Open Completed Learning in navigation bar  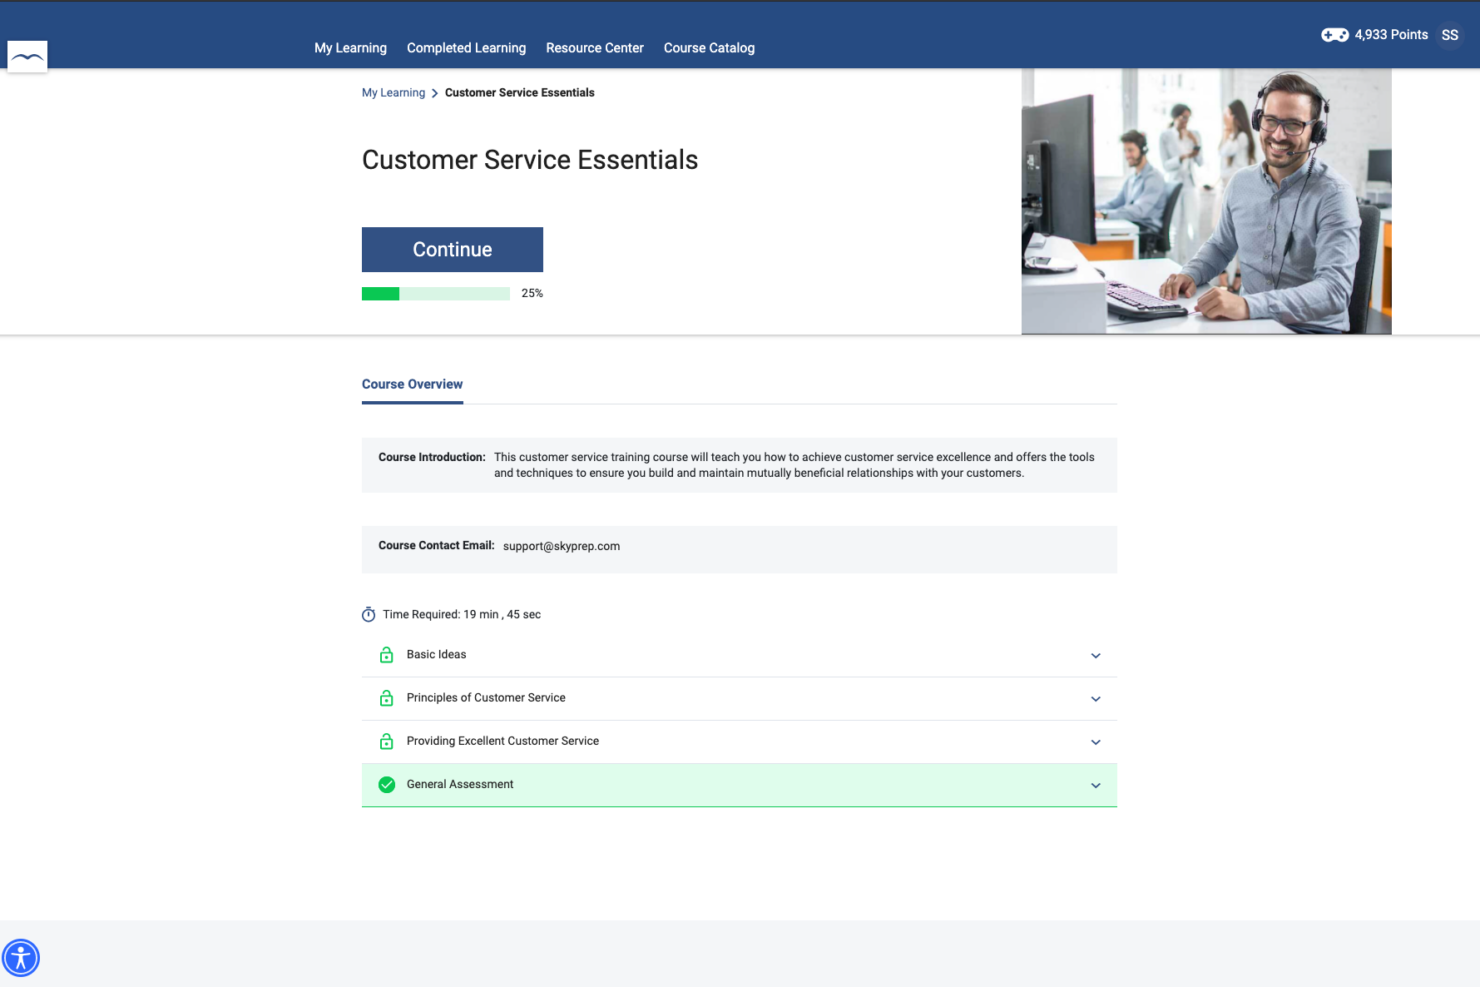coord(466,48)
